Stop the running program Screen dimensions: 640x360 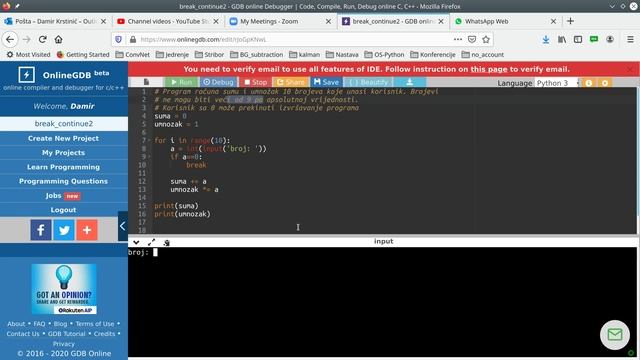coord(255,82)
